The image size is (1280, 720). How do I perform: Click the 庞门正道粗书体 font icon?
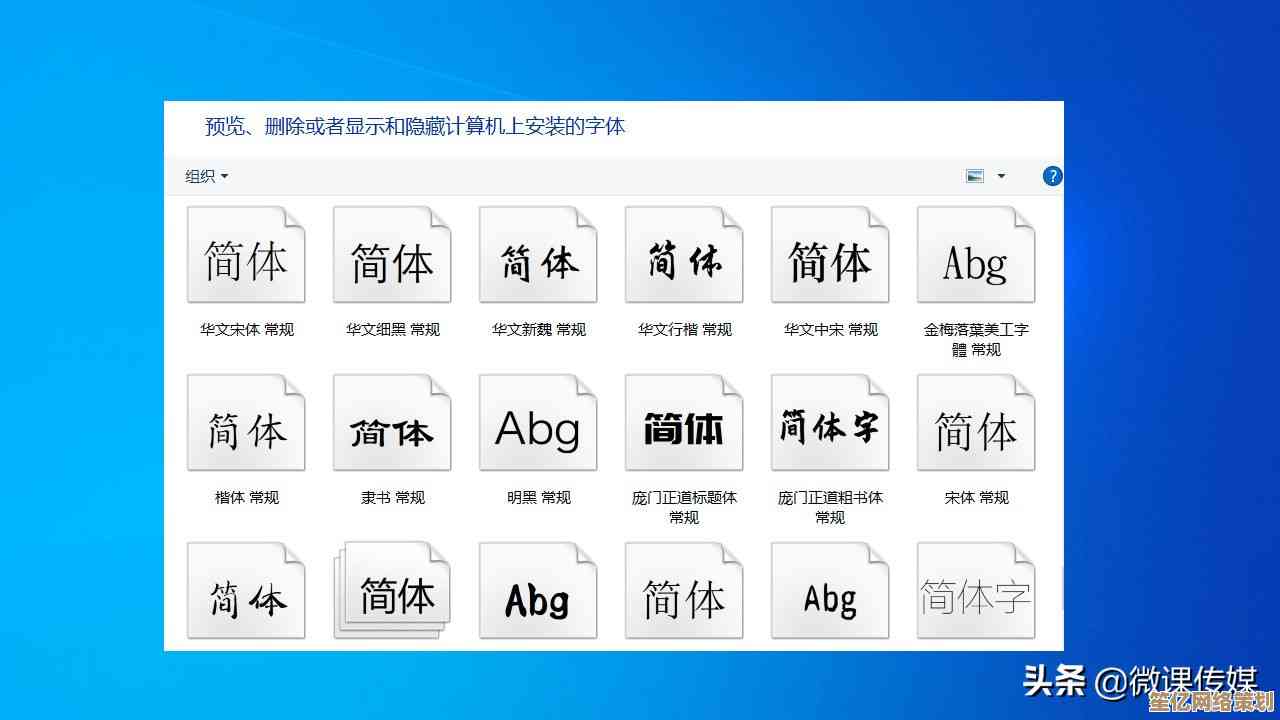click(x=830, y=423)
